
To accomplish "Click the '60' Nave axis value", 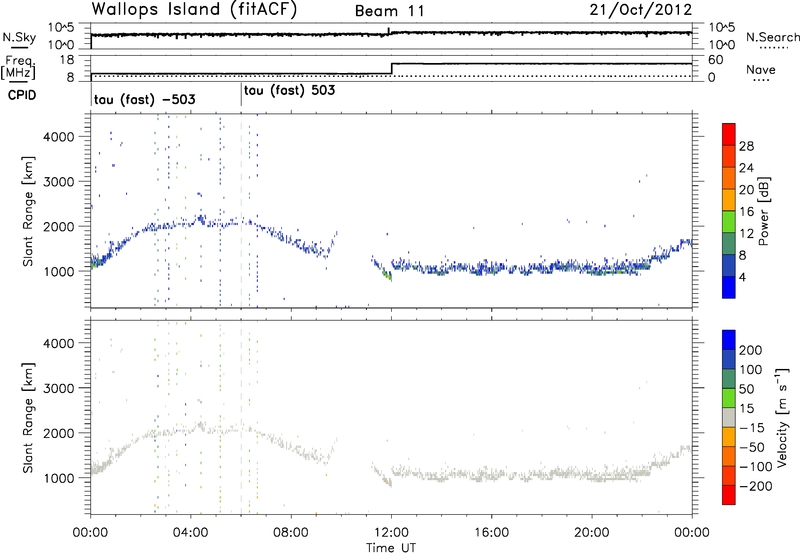I will (716, 60).
